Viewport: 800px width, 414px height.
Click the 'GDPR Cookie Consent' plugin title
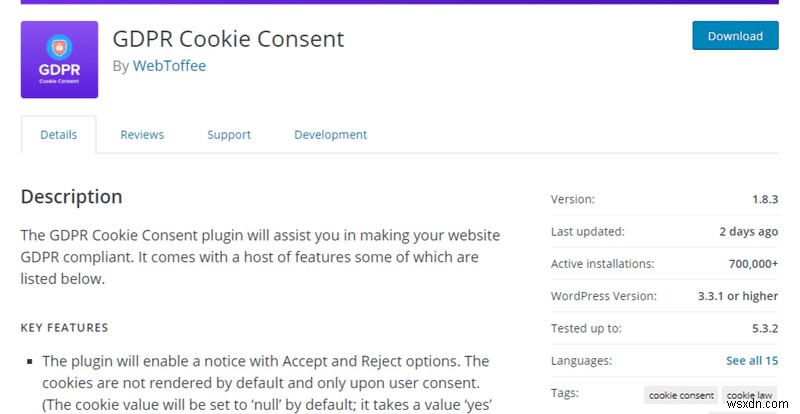point(228,39)
